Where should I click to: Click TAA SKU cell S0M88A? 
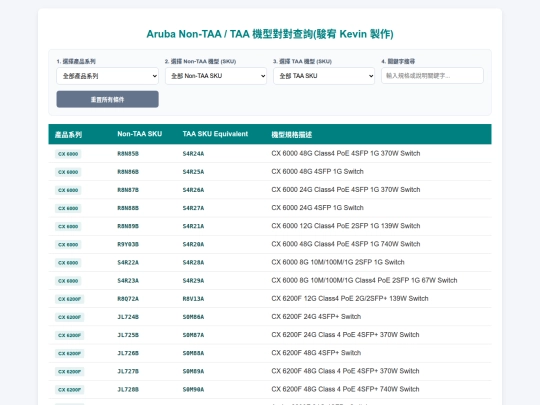193,353
